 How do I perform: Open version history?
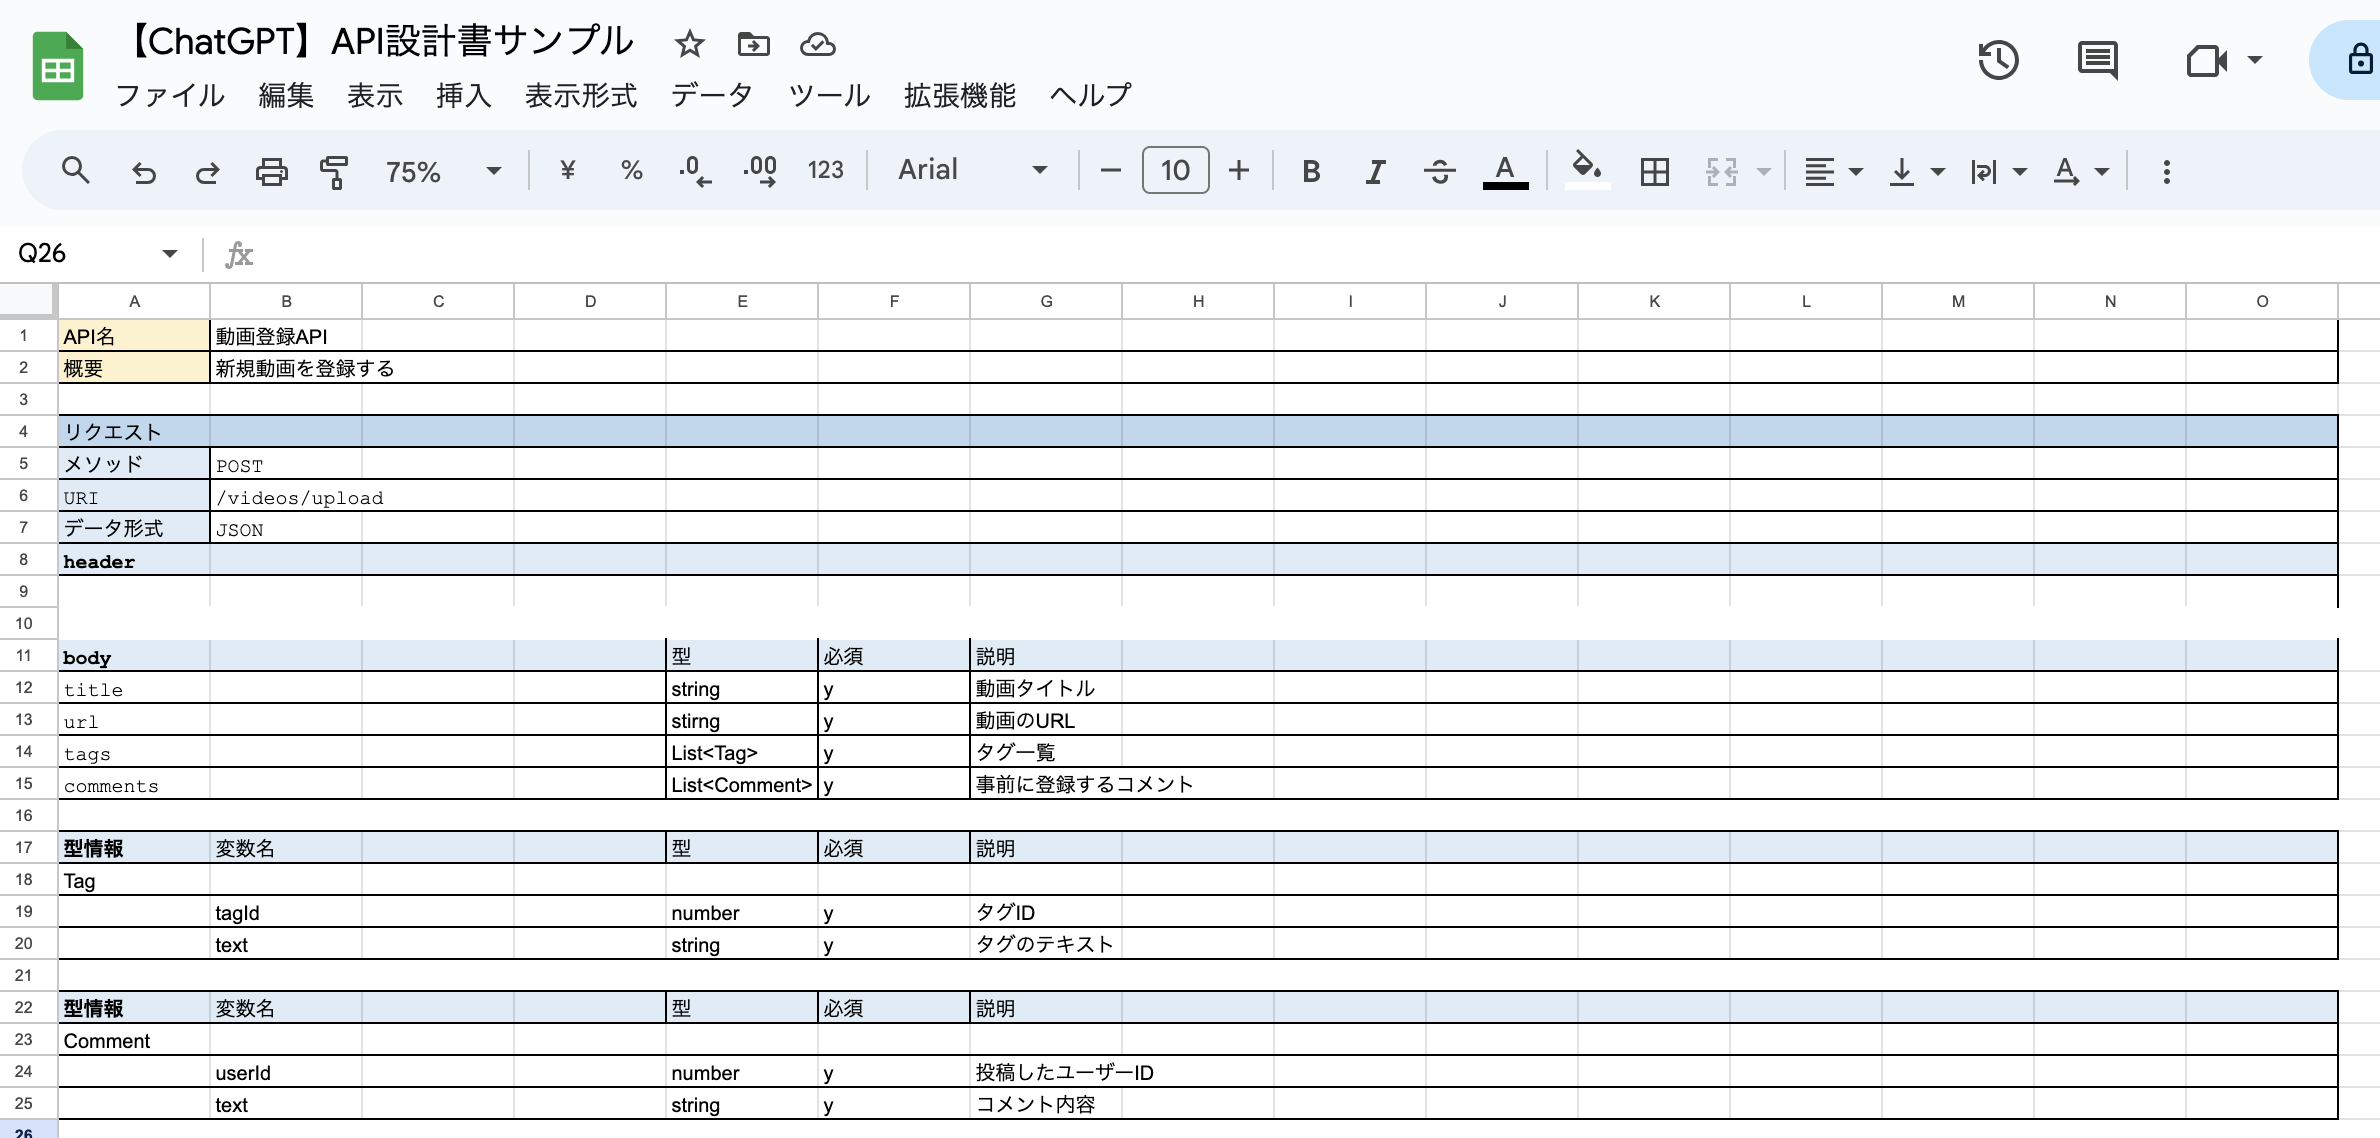pos(1999,60)
